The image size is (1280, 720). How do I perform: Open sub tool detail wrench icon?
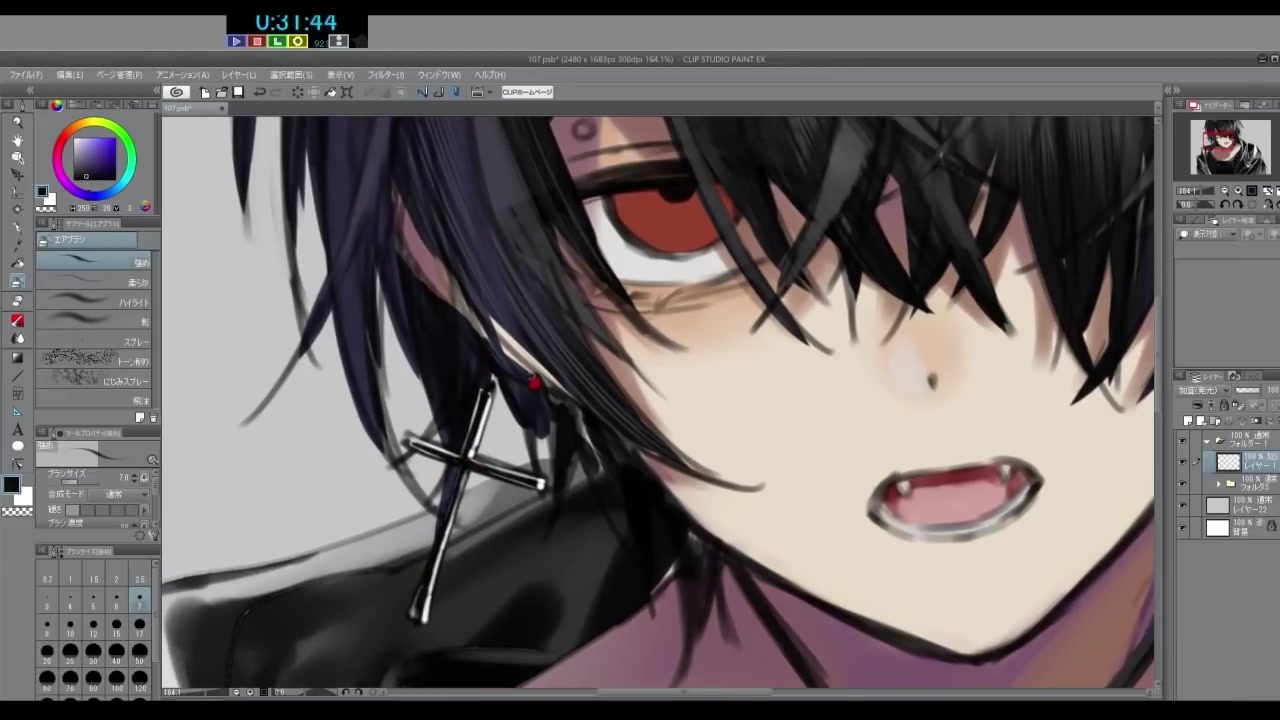(x=155, y=536)
